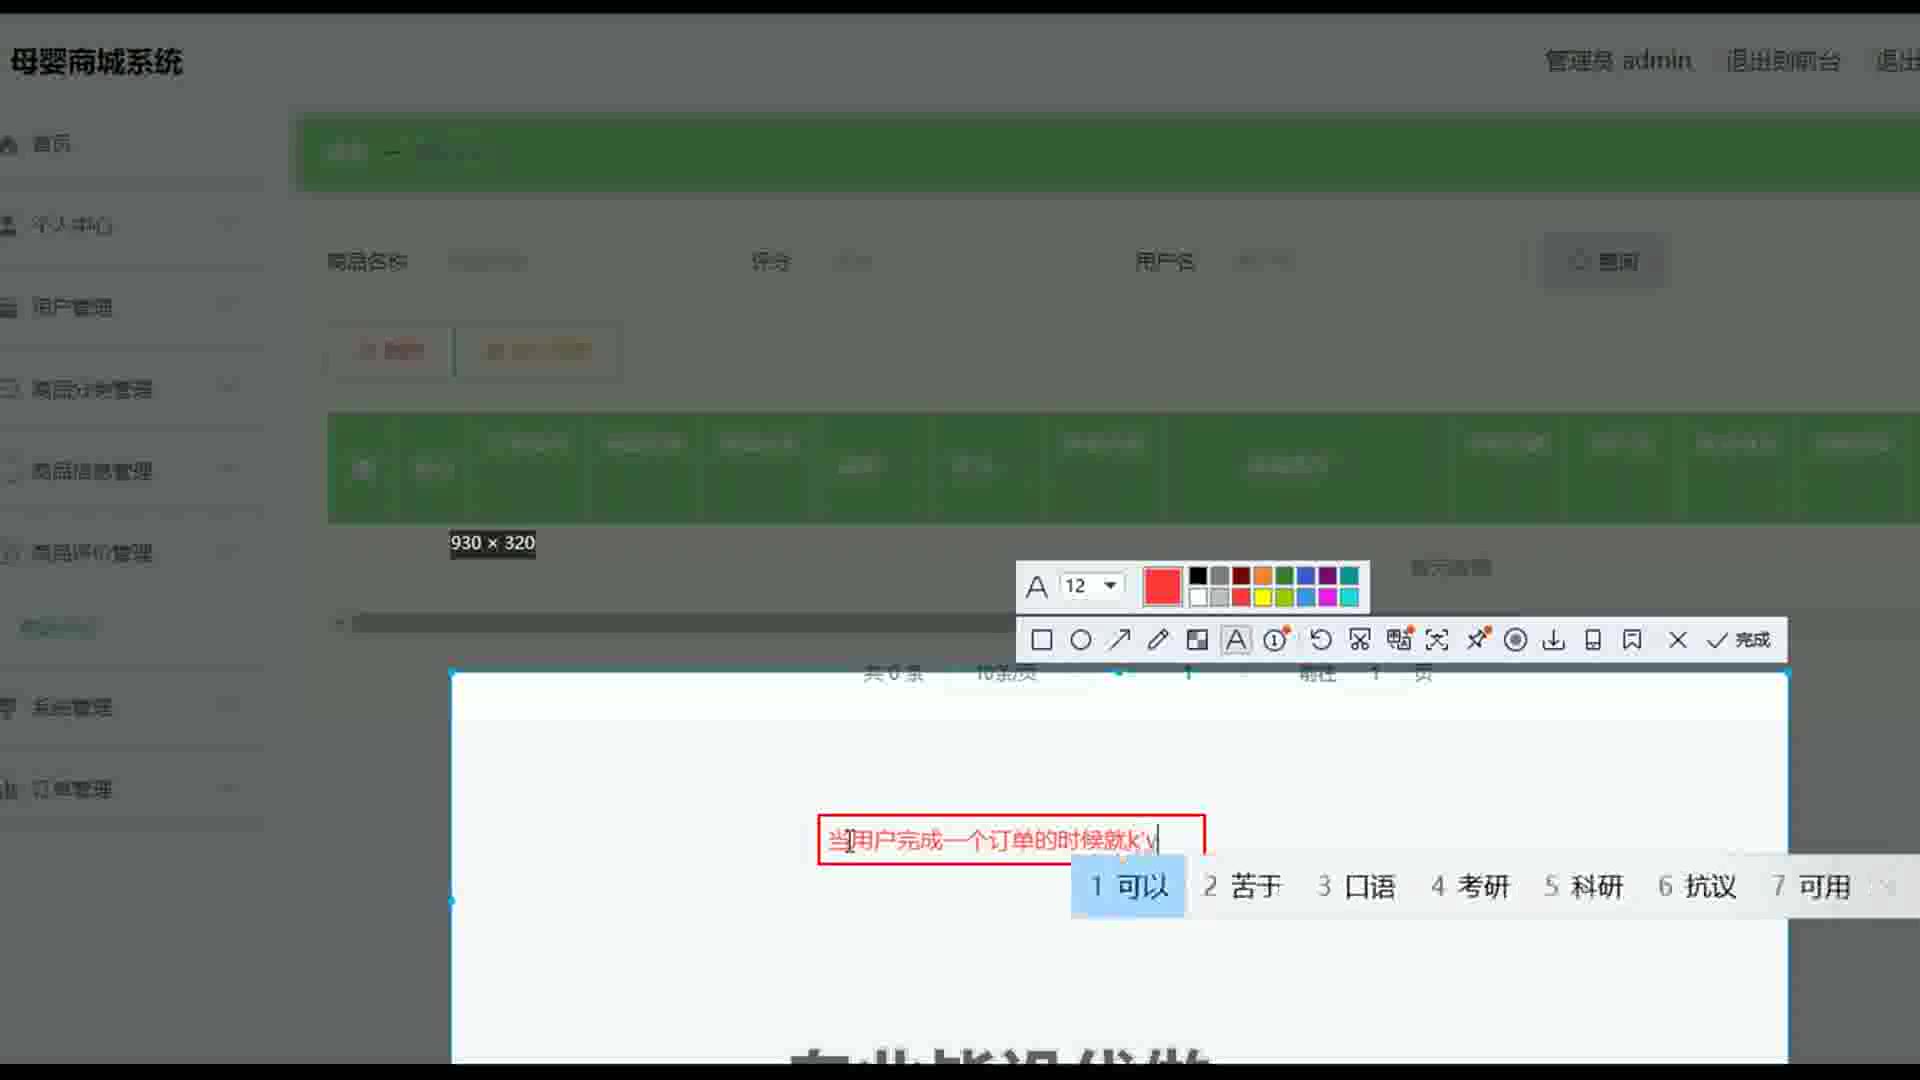Run text recognition OCR on screenshot
The image size is (1920, 1080).
pyautogui.click(x=1437, y=640)
